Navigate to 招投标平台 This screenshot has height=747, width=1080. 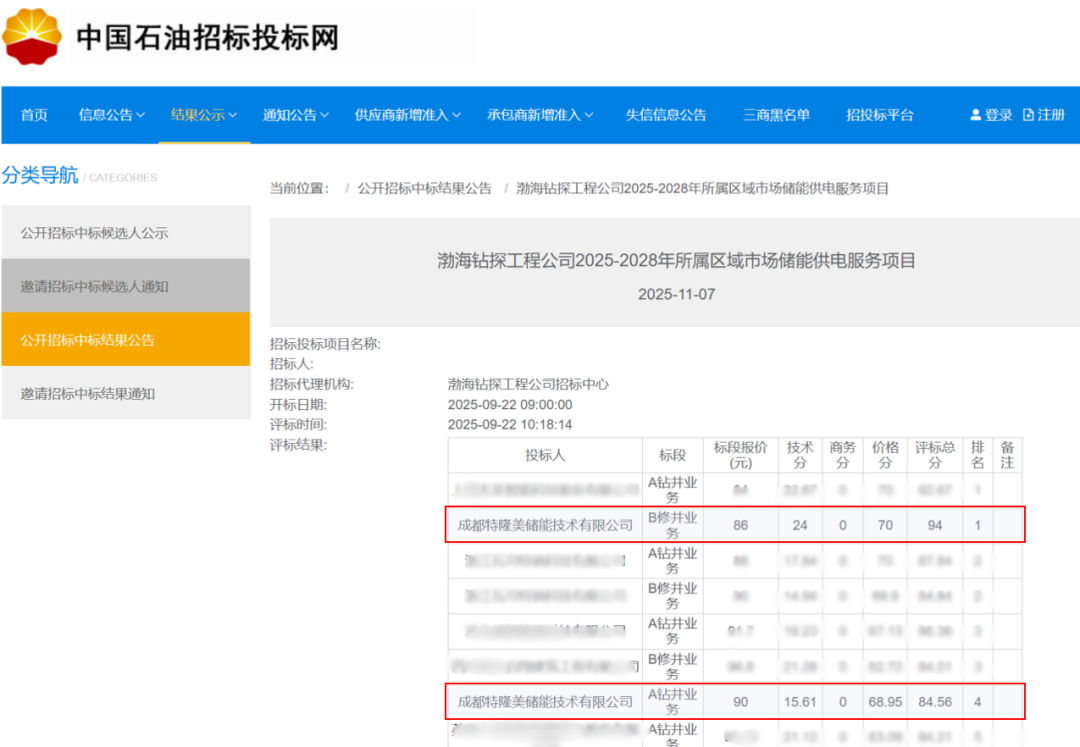click(x=880, y=115)
